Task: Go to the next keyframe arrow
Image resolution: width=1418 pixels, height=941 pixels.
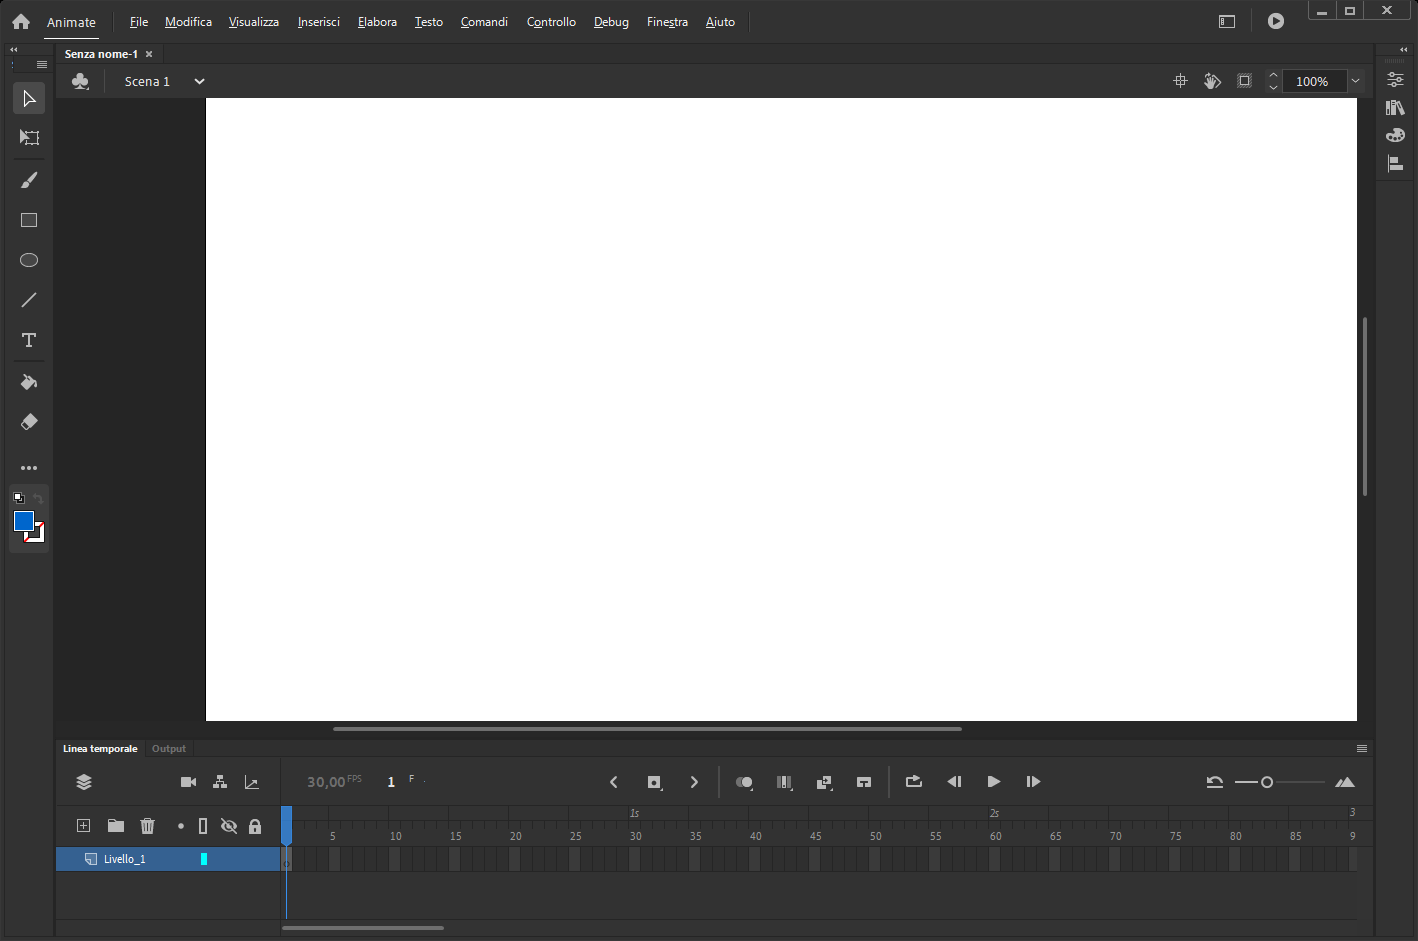Action: tap(694, 782)
